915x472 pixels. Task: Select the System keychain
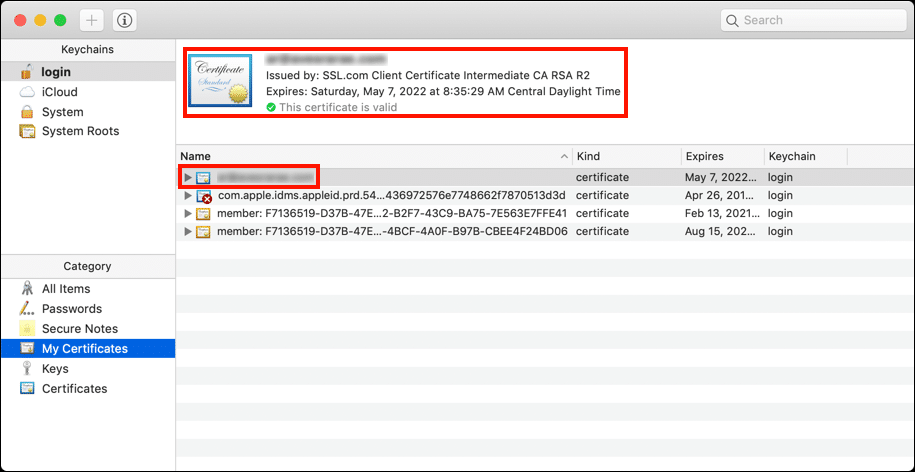[62, 112]
